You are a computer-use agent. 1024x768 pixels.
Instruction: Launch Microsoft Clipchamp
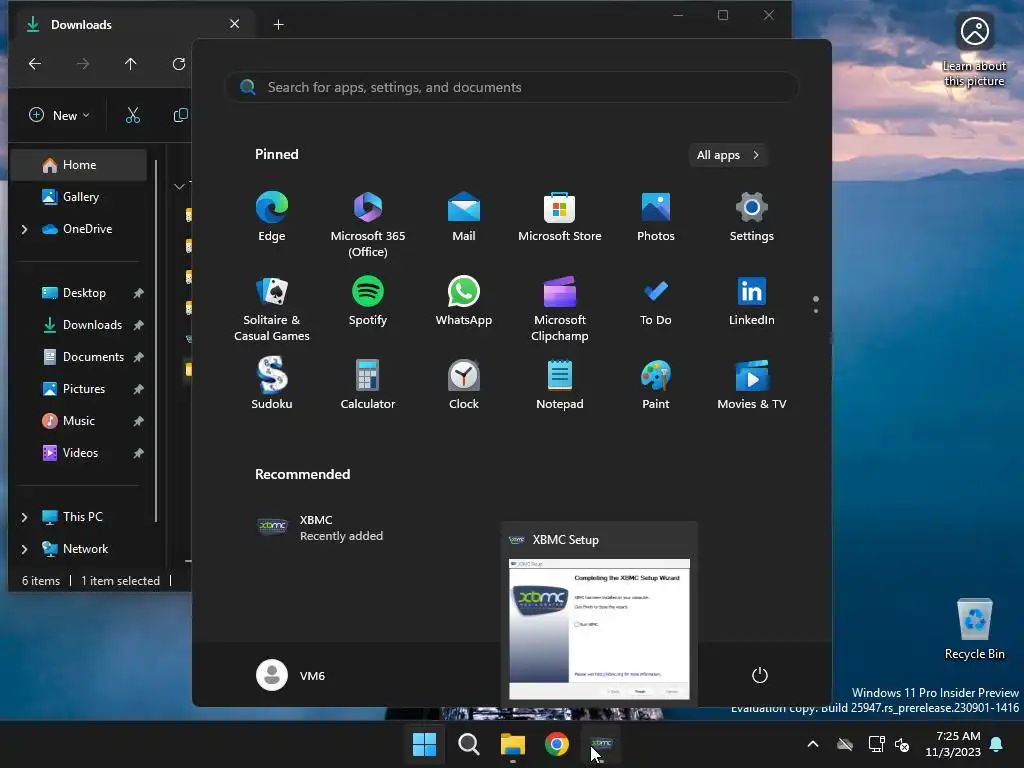point(560,308)
